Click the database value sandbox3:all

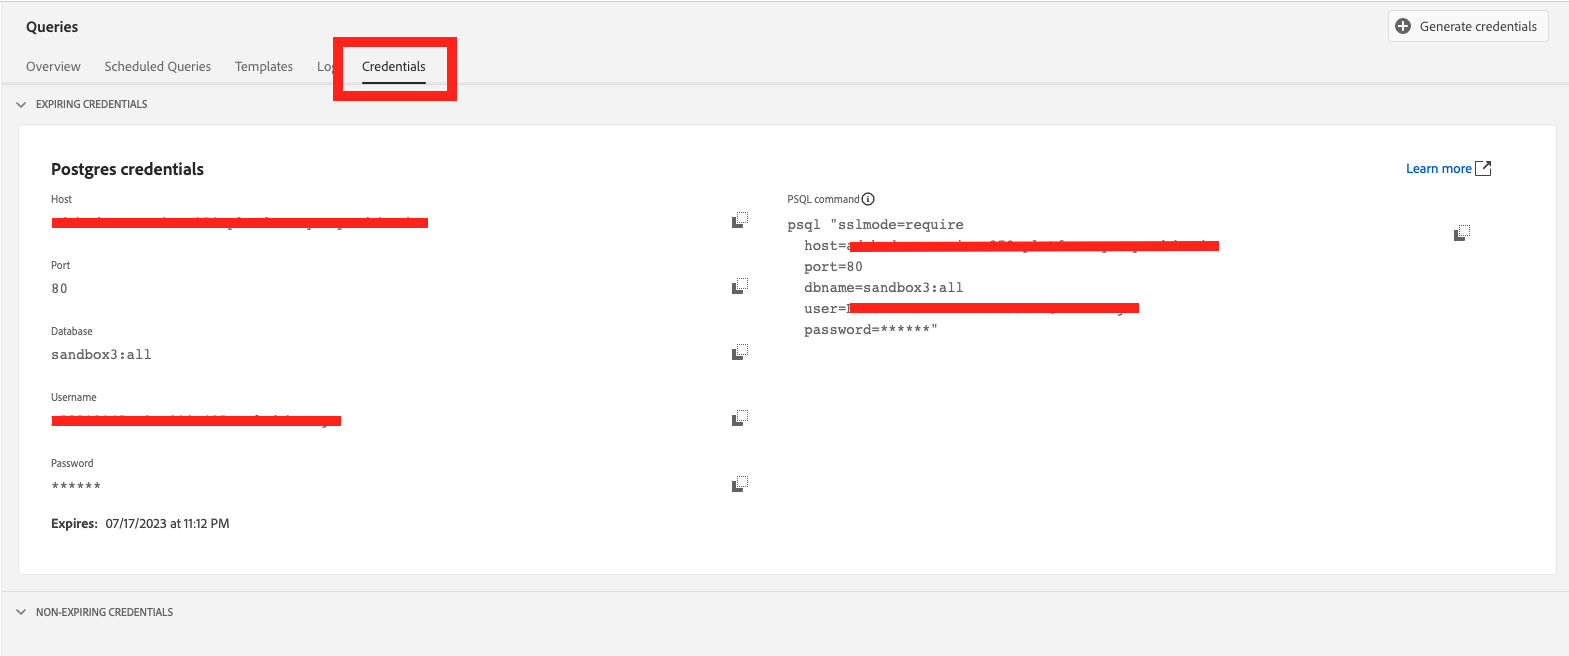[x=101, y=355]
